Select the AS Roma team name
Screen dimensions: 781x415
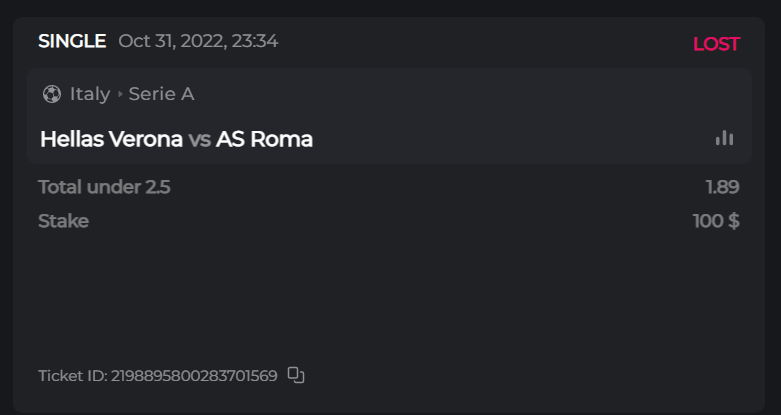[x=264, y=139]
